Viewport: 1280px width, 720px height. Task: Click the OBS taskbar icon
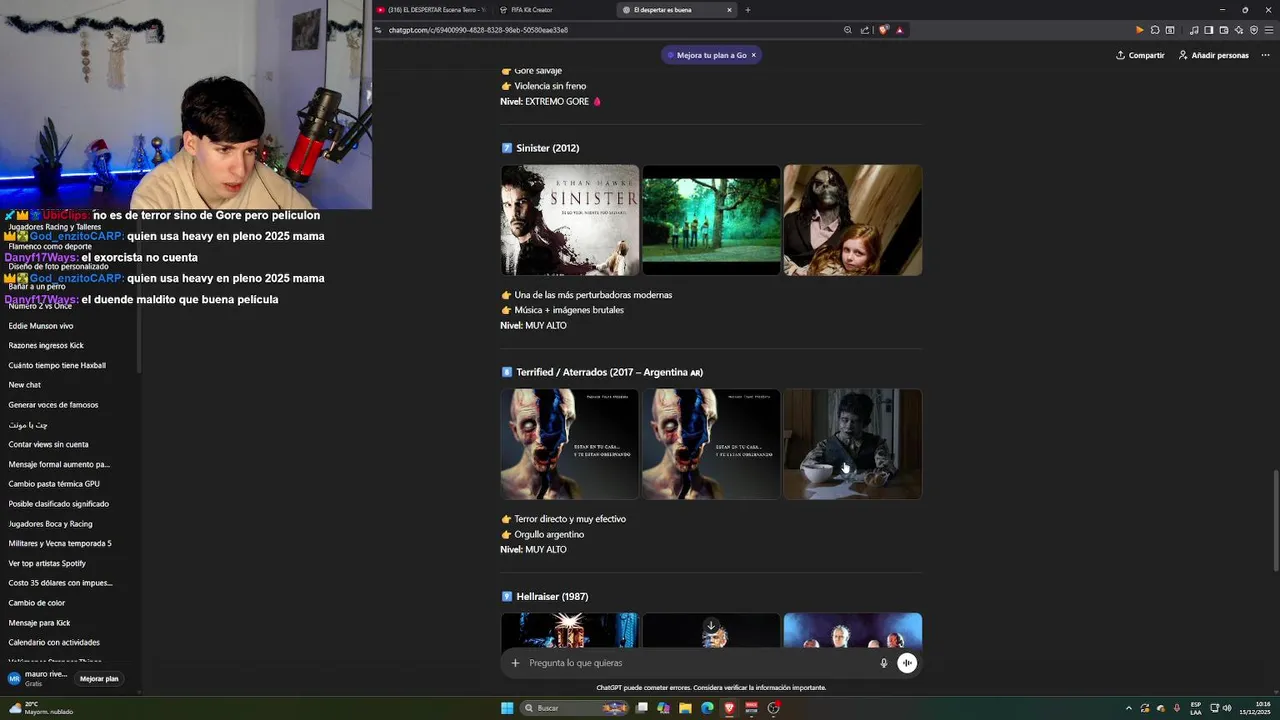coord(773,708)
